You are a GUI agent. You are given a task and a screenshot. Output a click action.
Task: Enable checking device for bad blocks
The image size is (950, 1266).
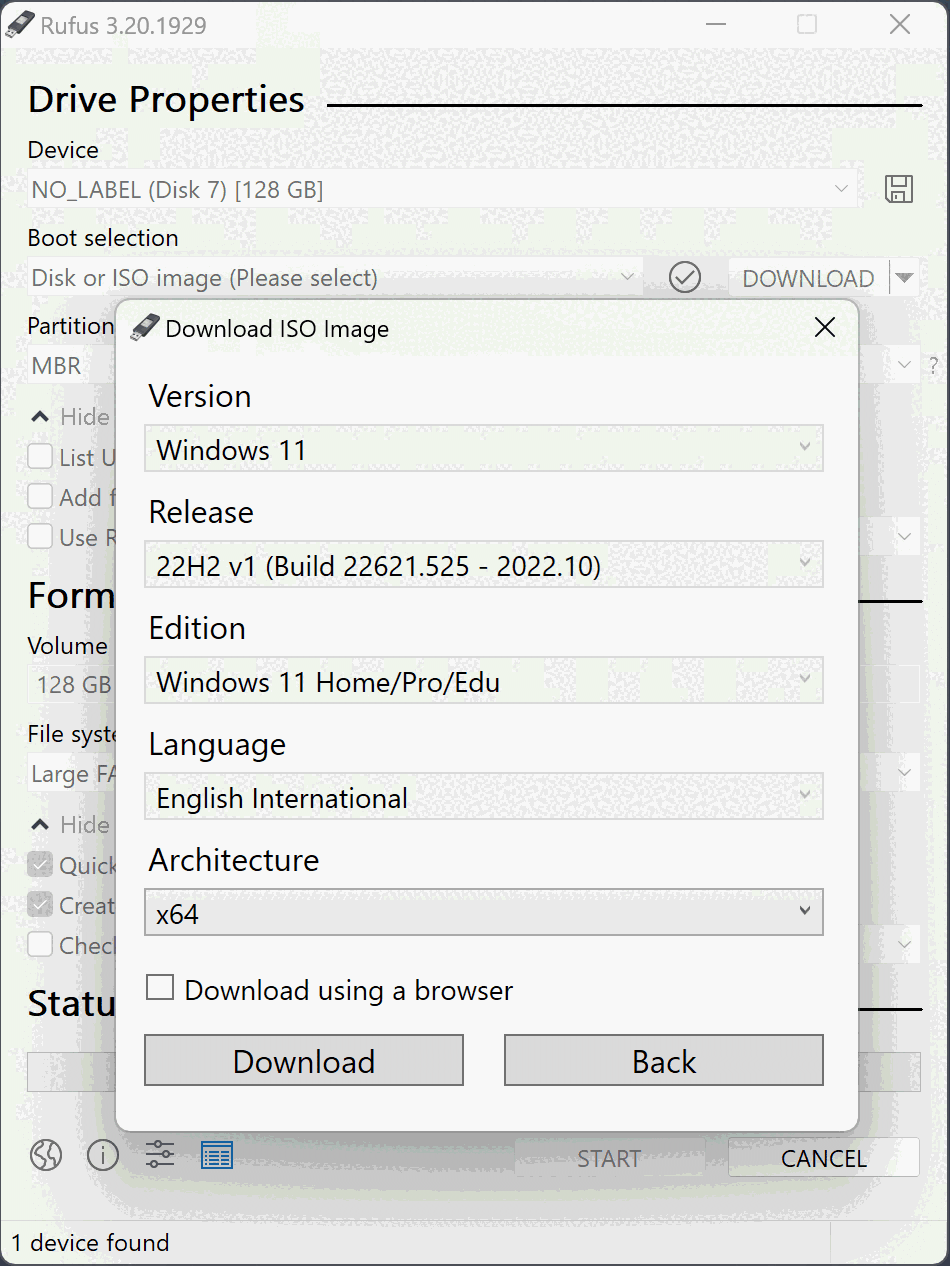(x=40, y=944)
